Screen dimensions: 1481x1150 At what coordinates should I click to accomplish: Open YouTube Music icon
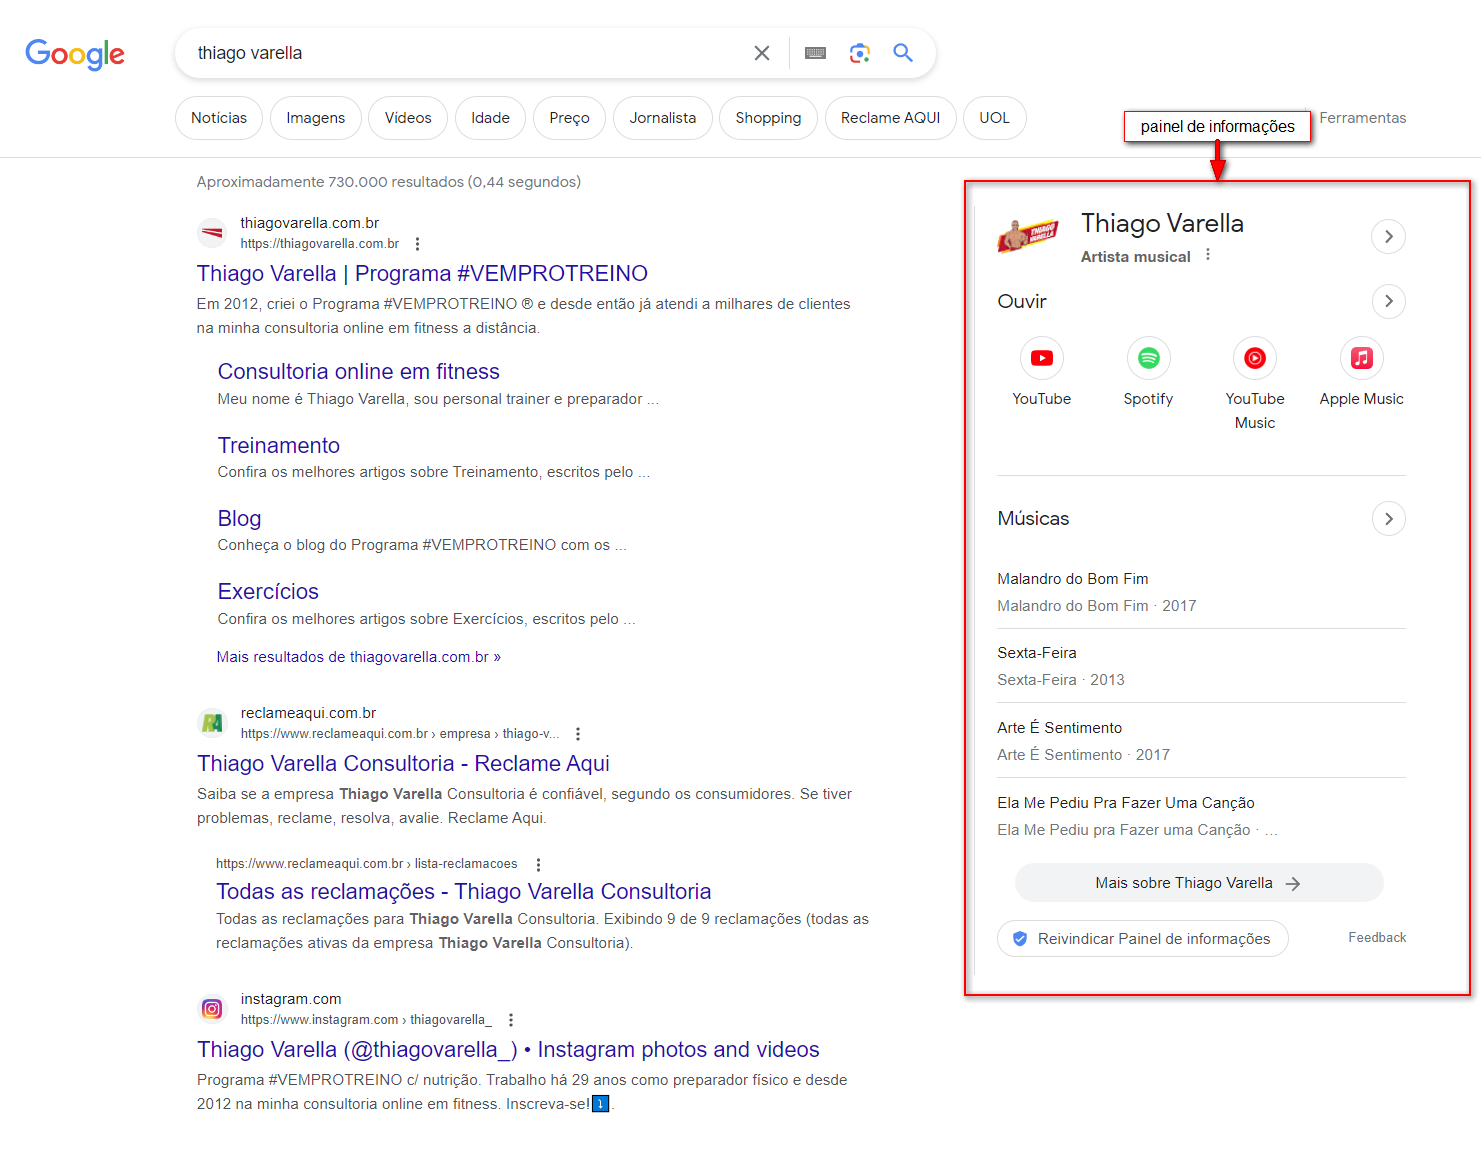click(1255, 358)
